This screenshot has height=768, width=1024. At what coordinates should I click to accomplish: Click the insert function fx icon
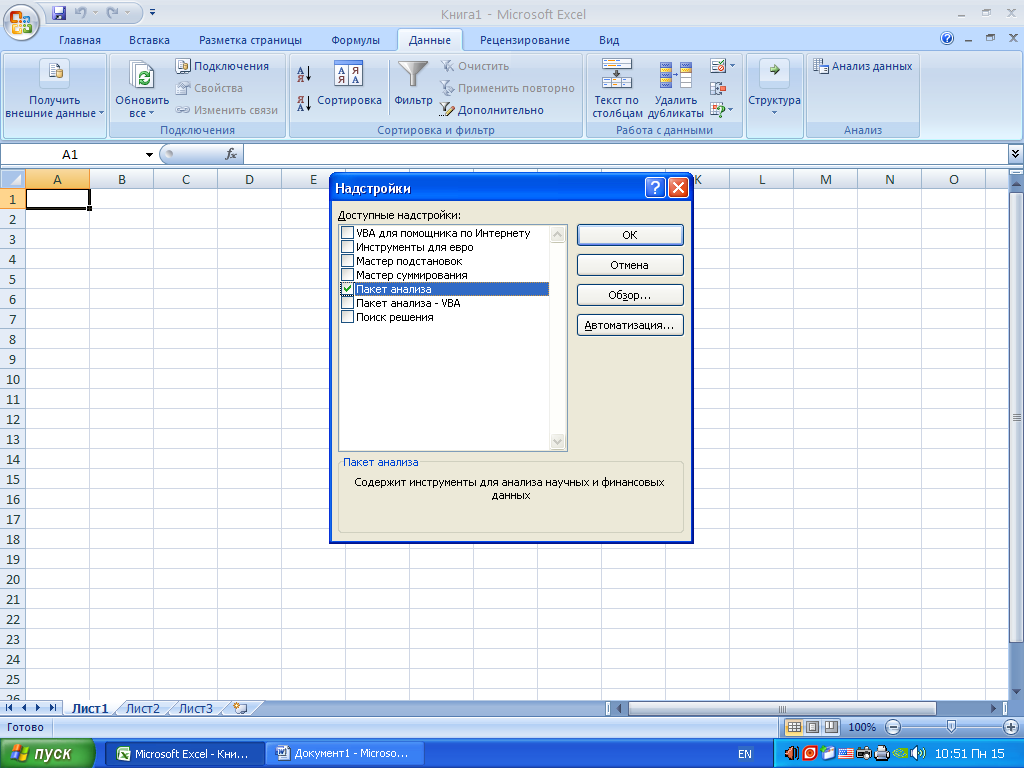(231, 154)
